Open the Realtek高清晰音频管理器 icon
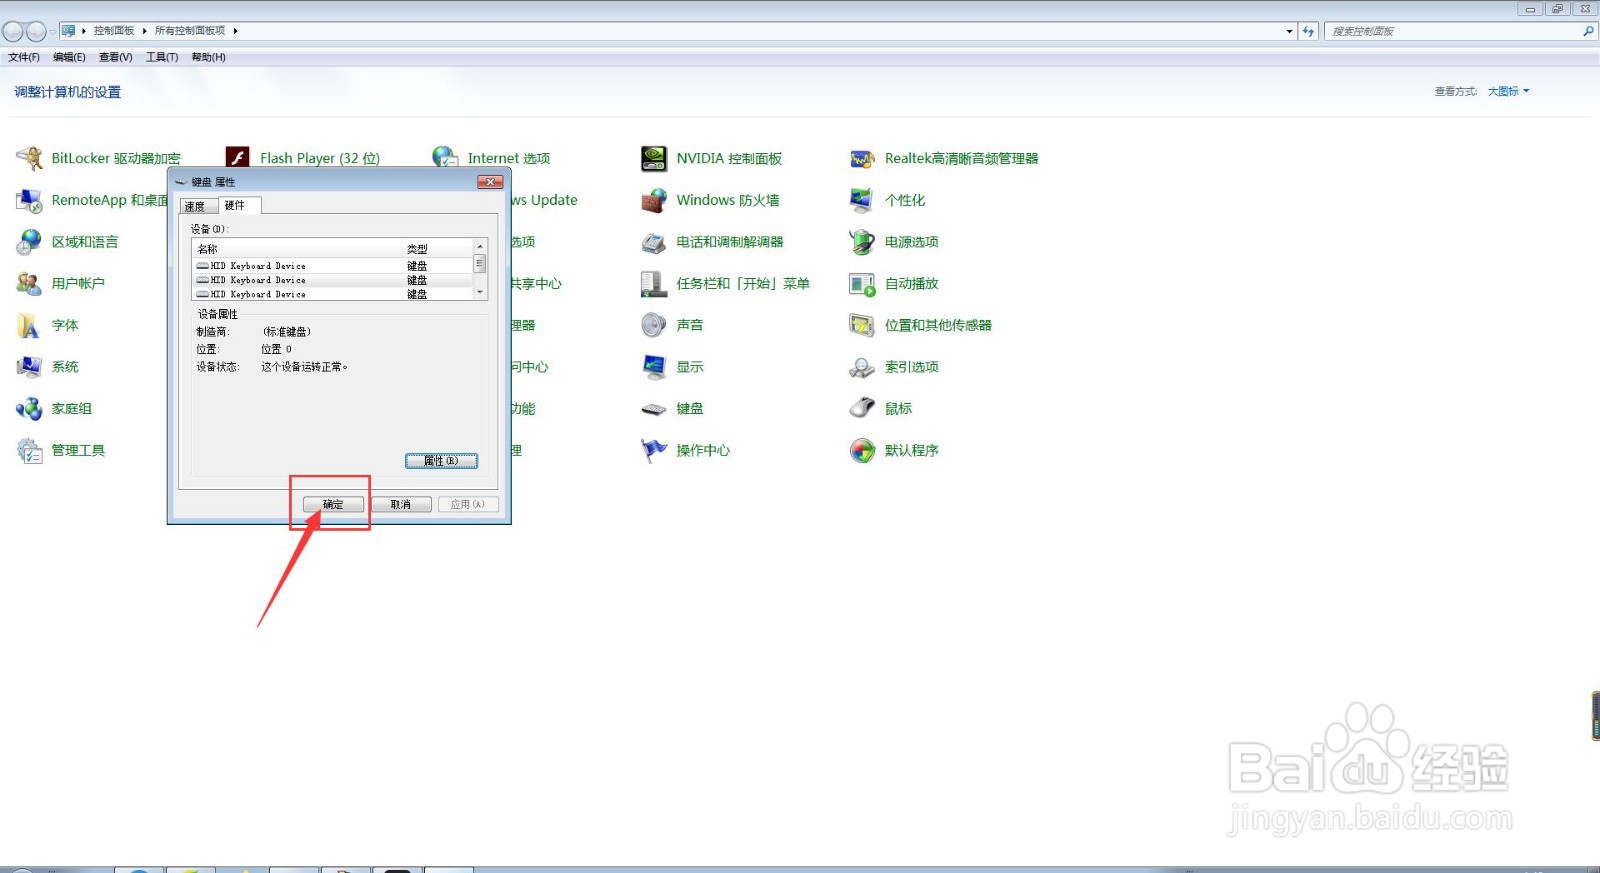Viewport: 1600px width, 873px height. click(862, 158)
